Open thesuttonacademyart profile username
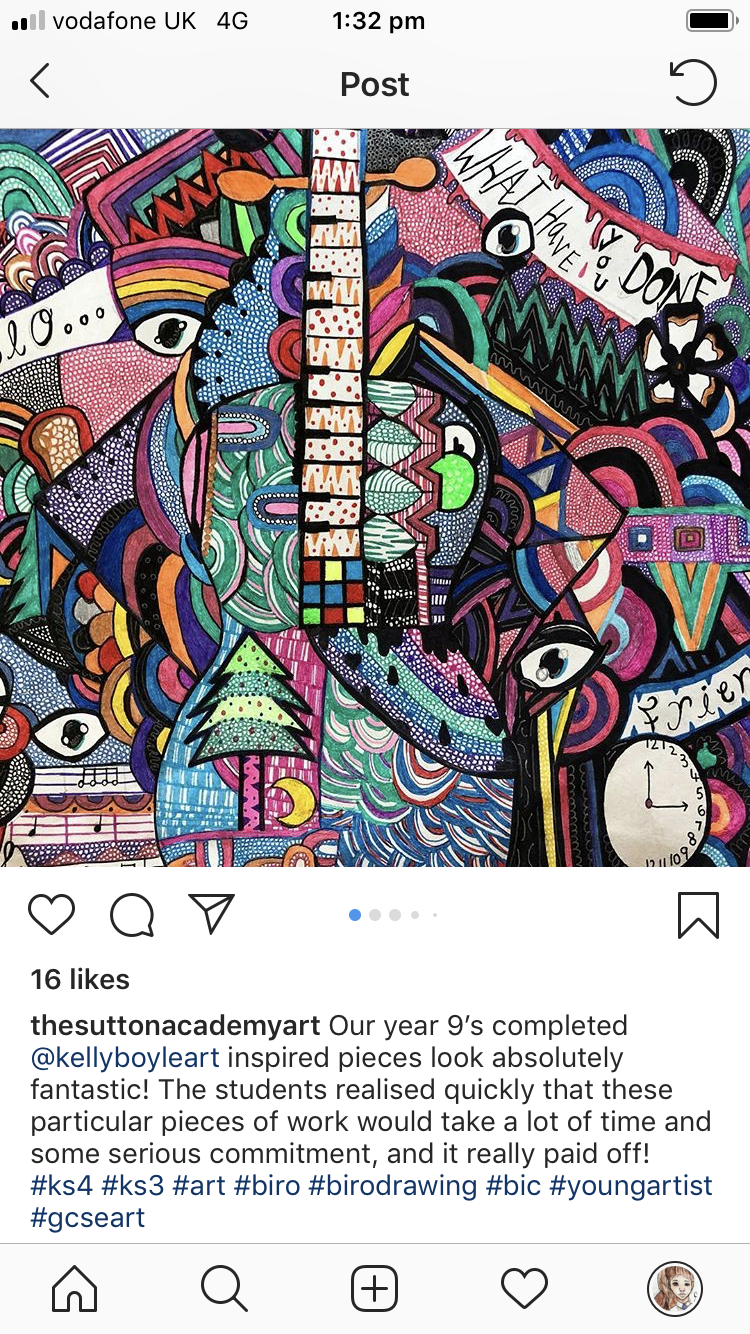The height and width of the screenshot is (1334, 750). point(175,1026)
